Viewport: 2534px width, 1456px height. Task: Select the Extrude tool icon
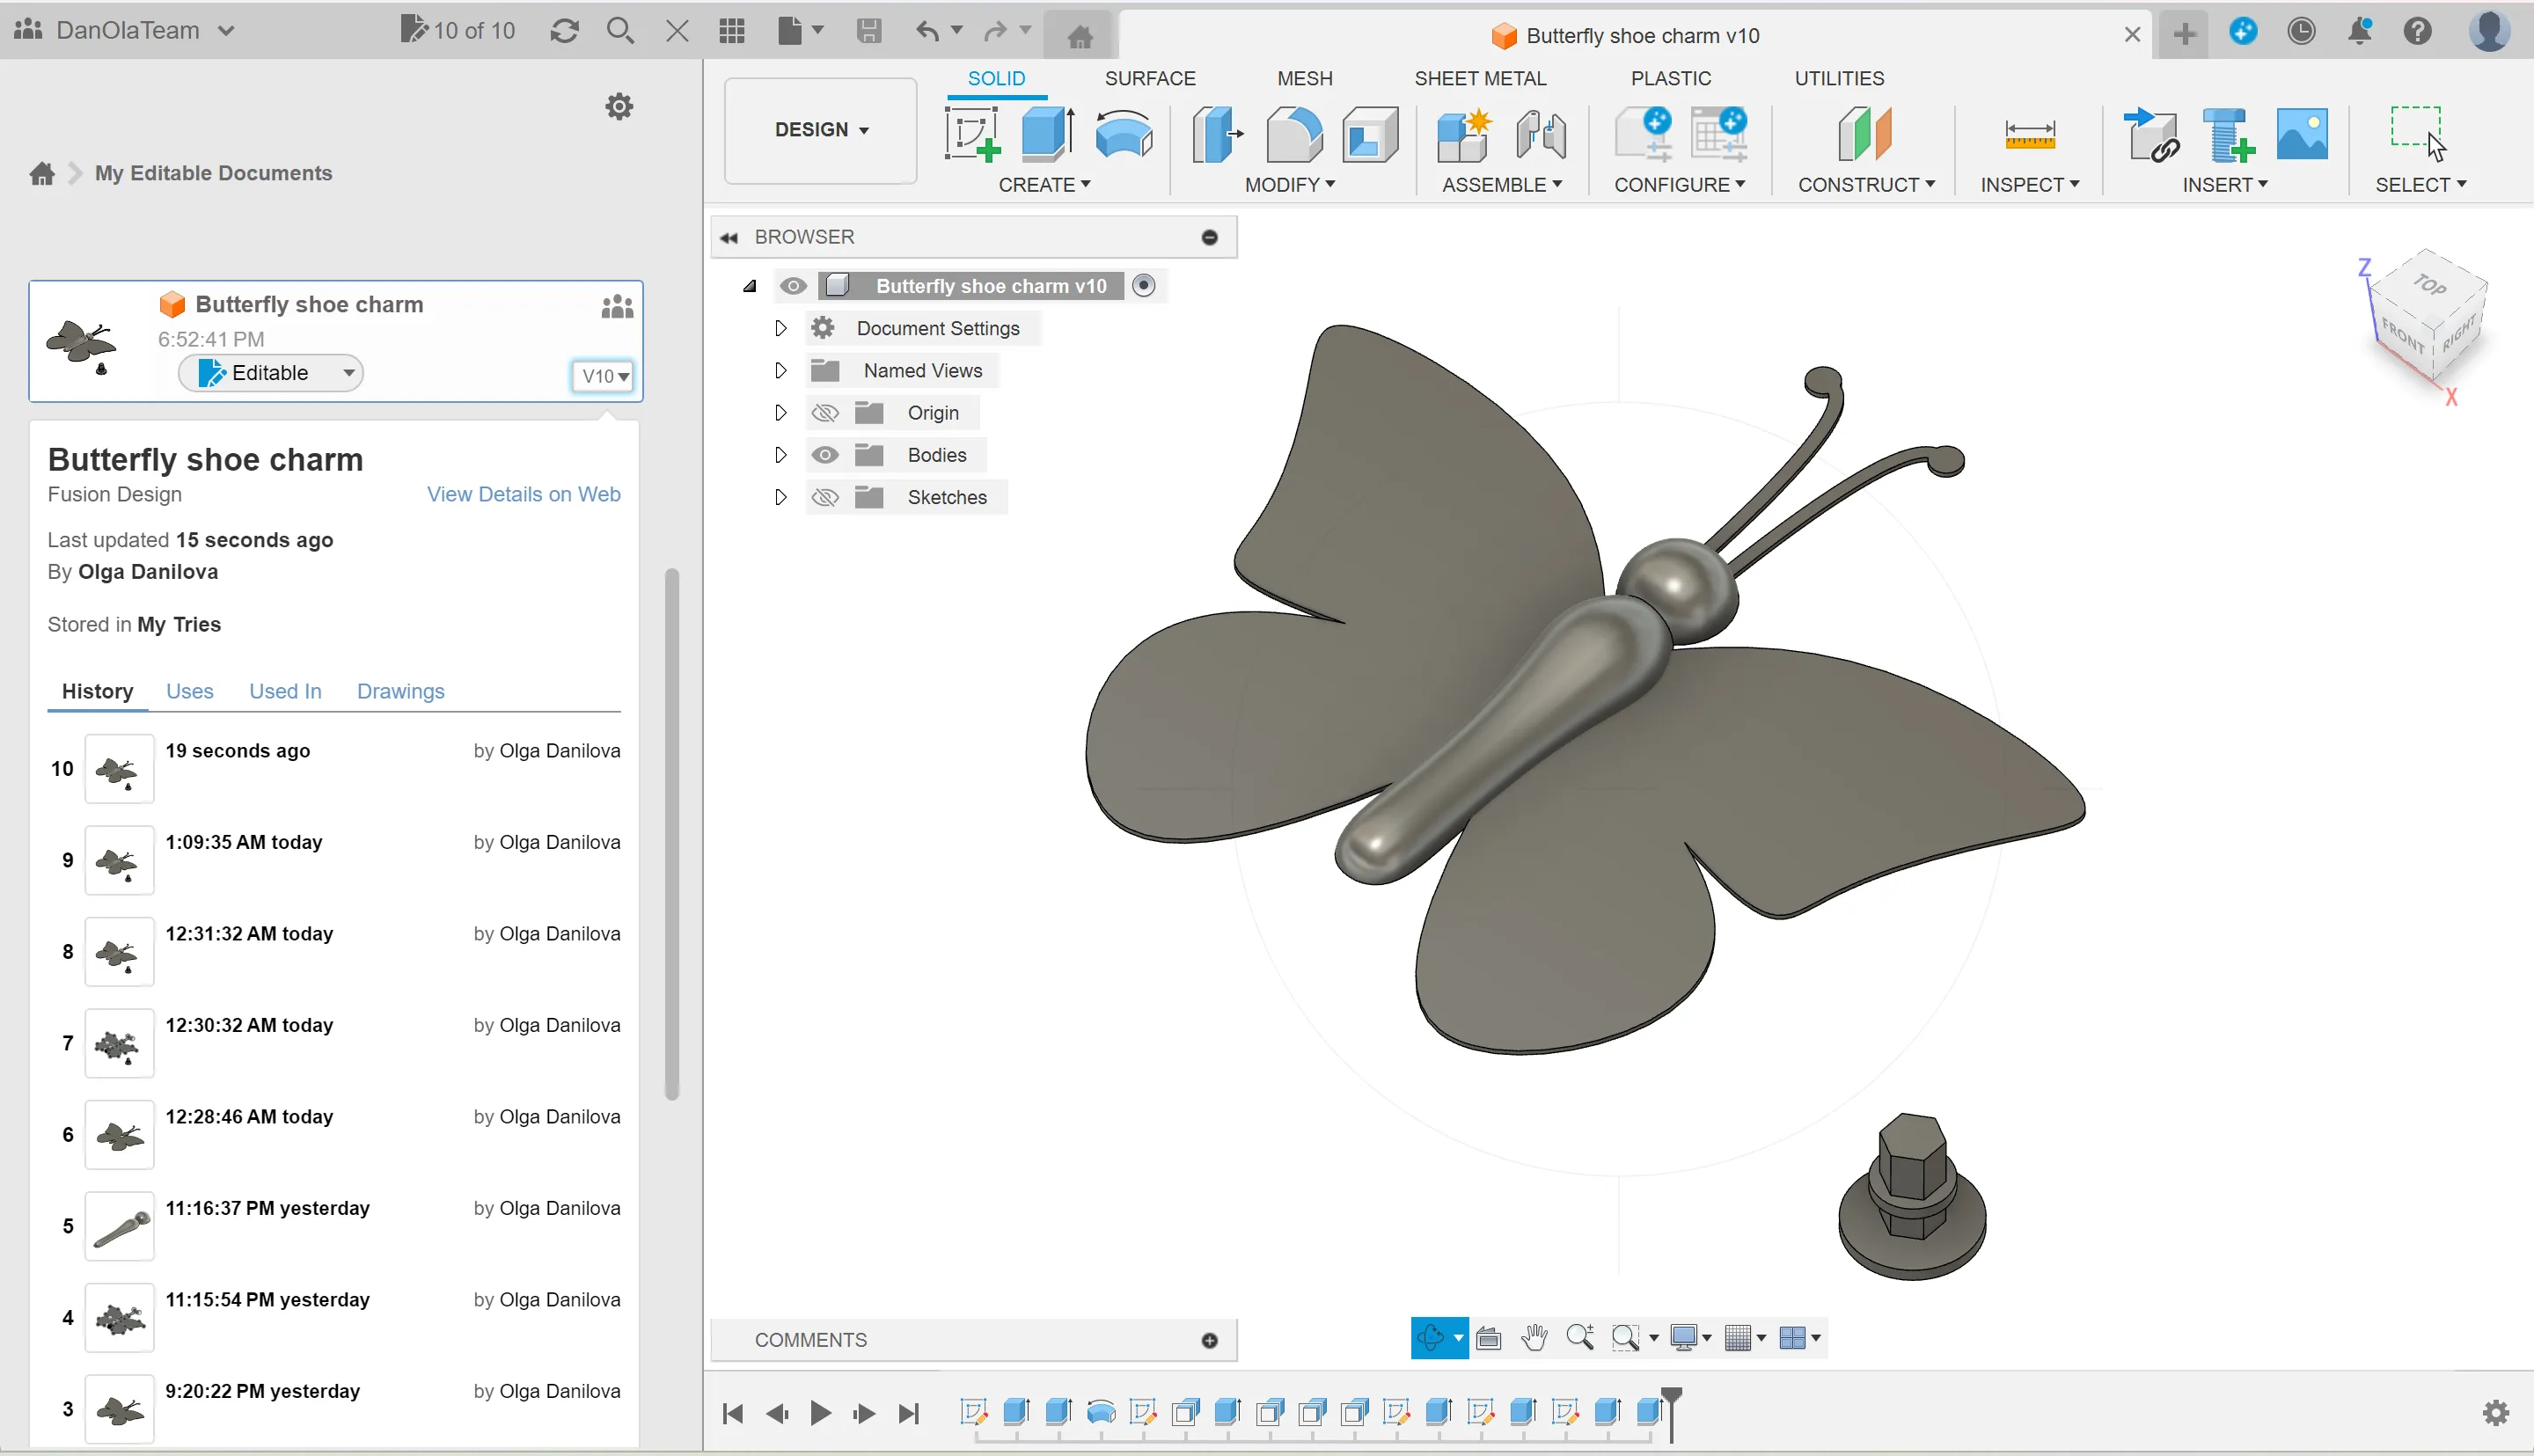pos(1047,134)
